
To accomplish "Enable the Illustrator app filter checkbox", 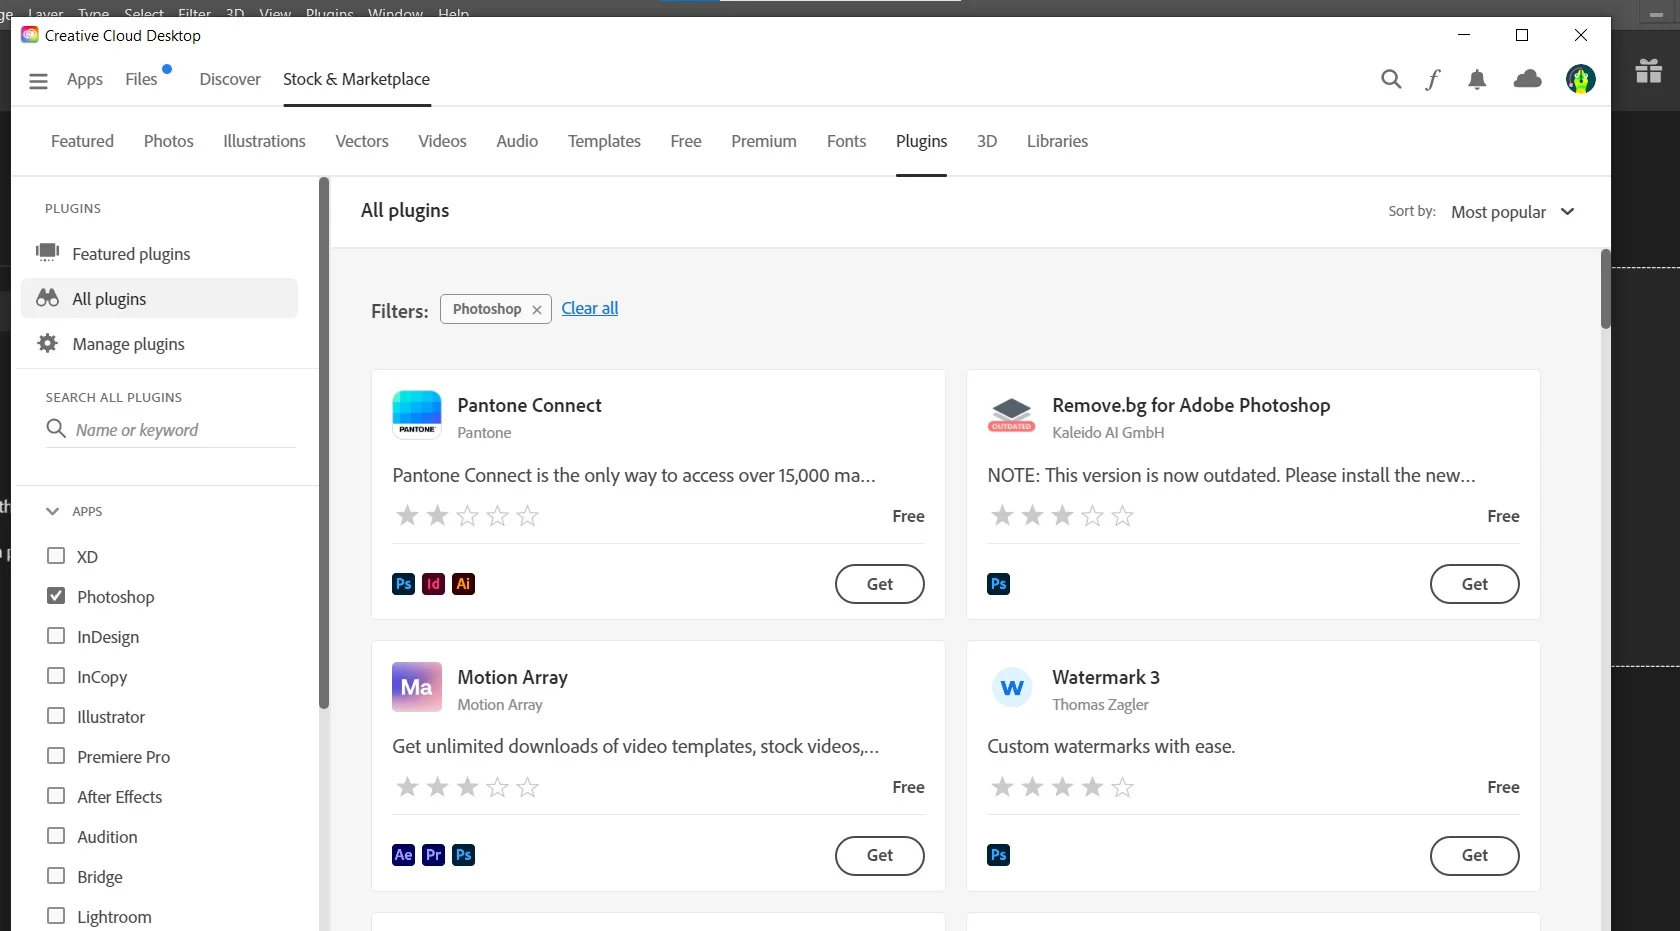I will pos(56,716).
